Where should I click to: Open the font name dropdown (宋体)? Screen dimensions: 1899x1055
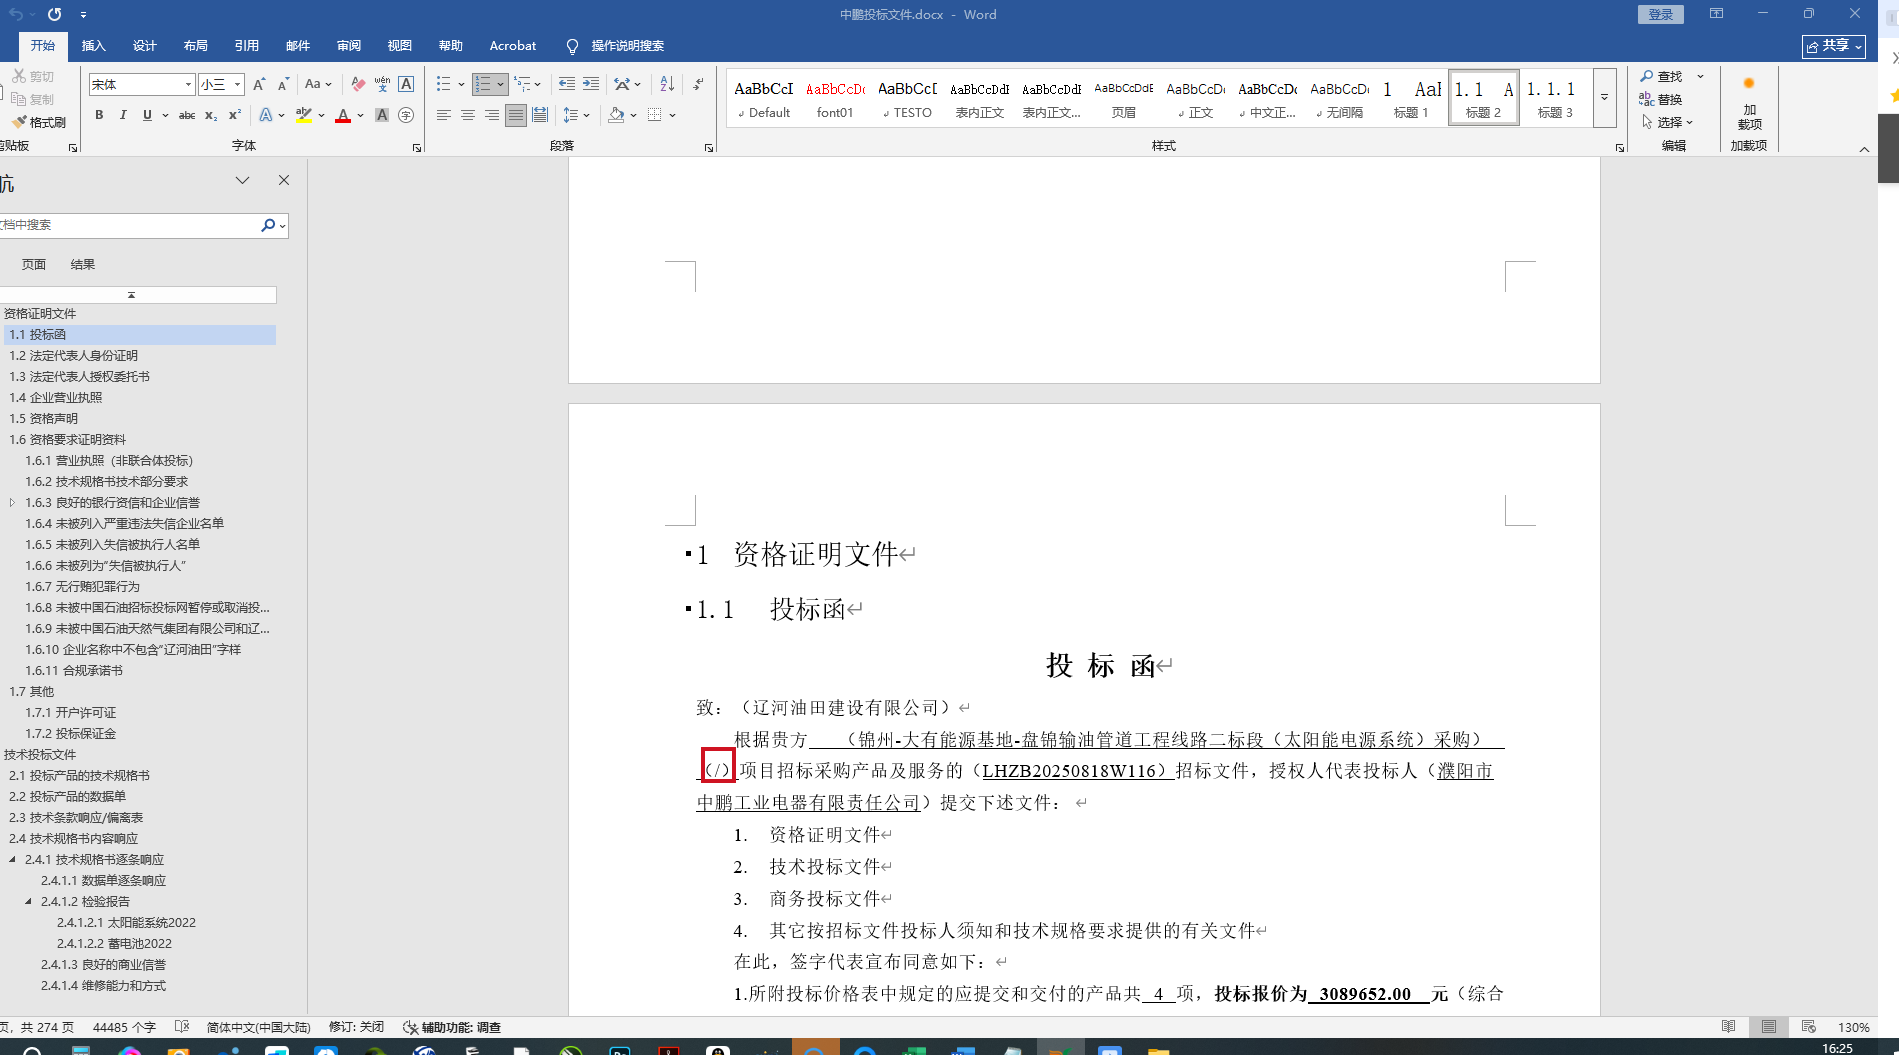(x=188, y=85)
